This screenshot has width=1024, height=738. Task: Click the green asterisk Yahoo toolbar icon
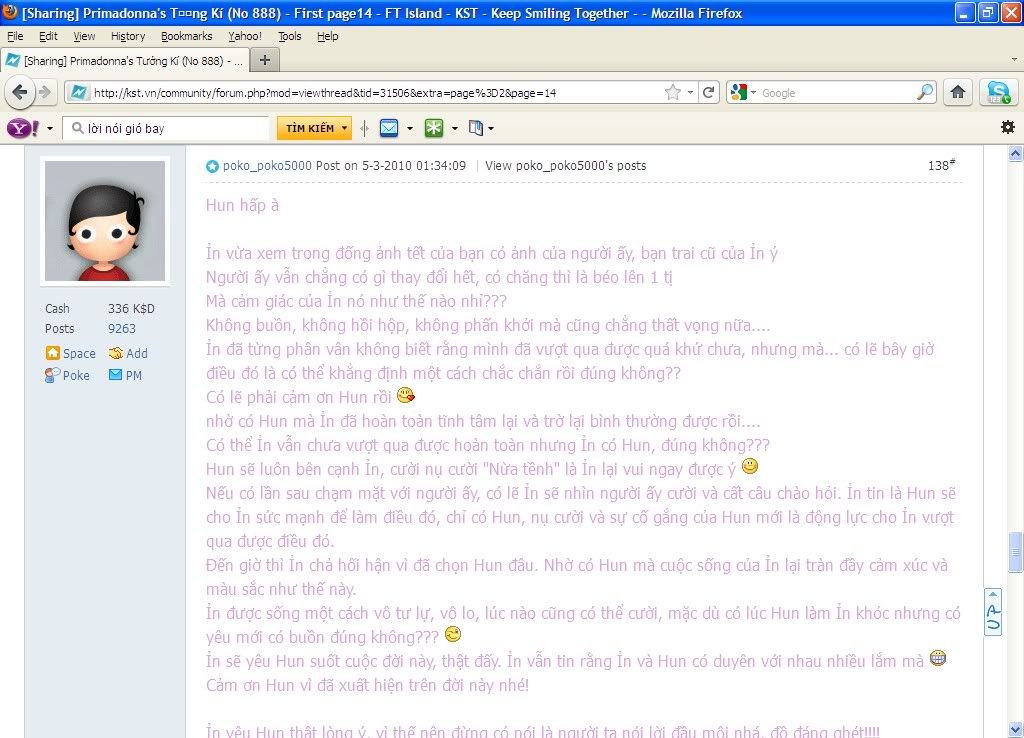(x=434, y=128)
